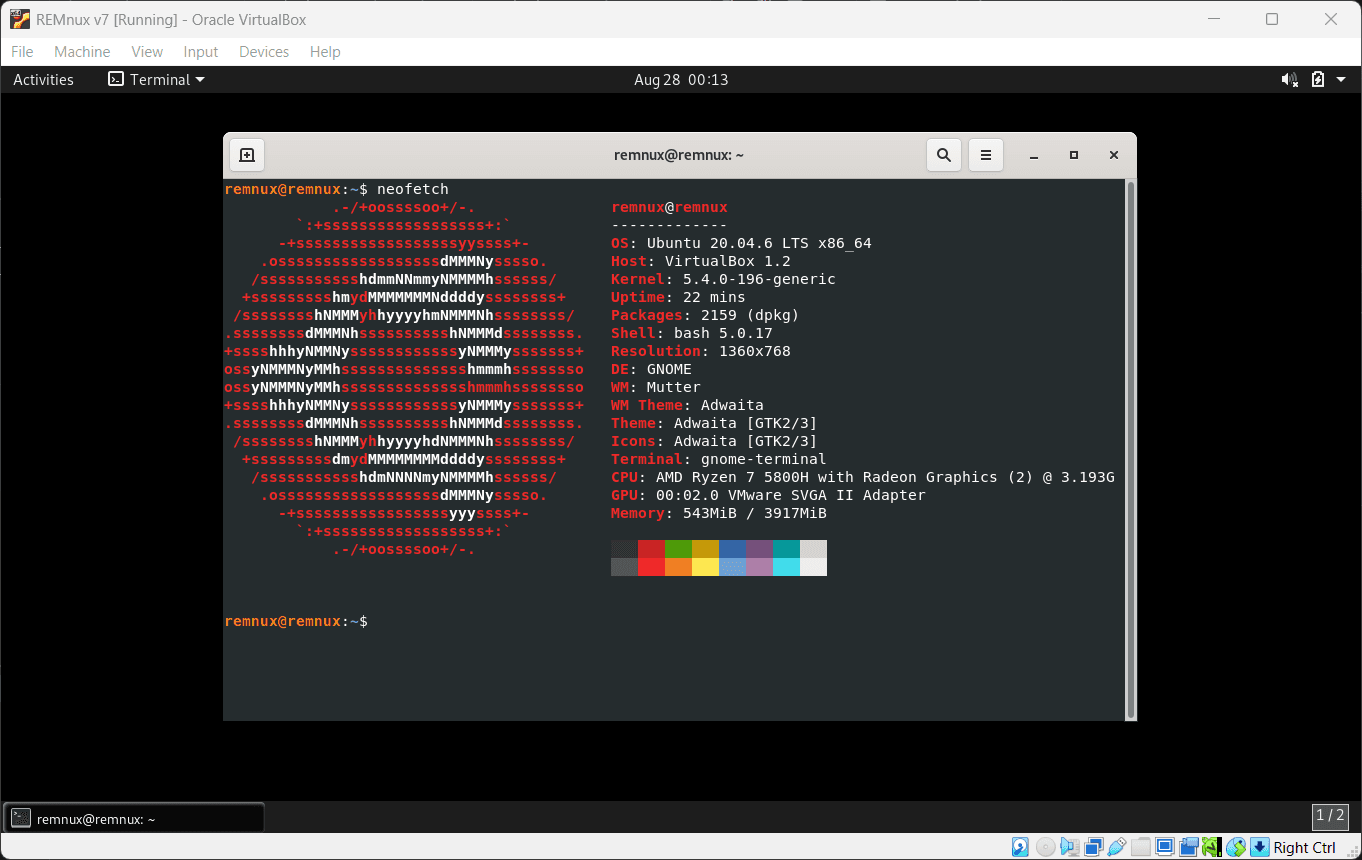Click the GPU: VMware SVGA II Adapter line

point(768,495)
